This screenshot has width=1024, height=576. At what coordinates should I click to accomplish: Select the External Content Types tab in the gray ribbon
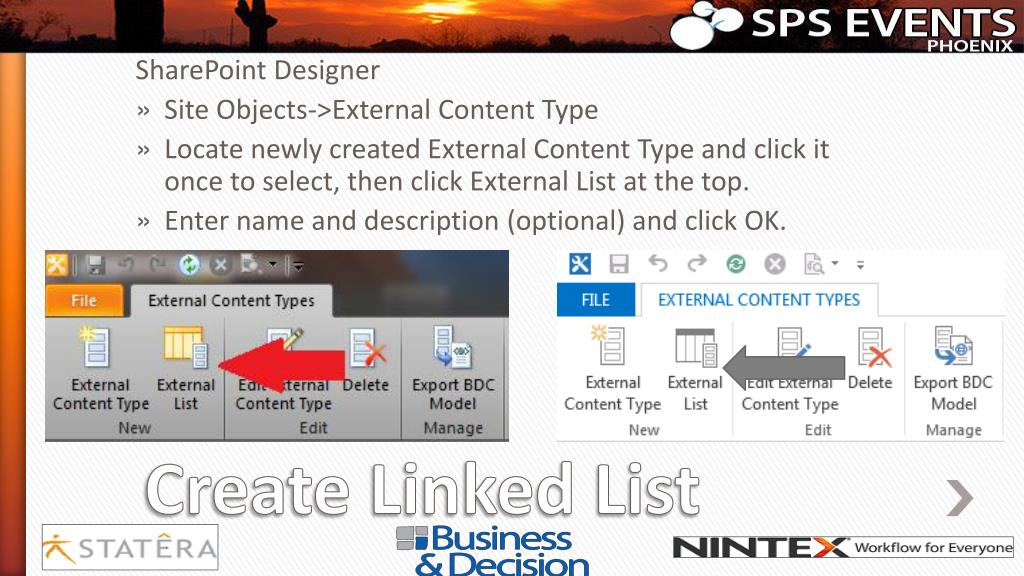(x=231, y=300)
